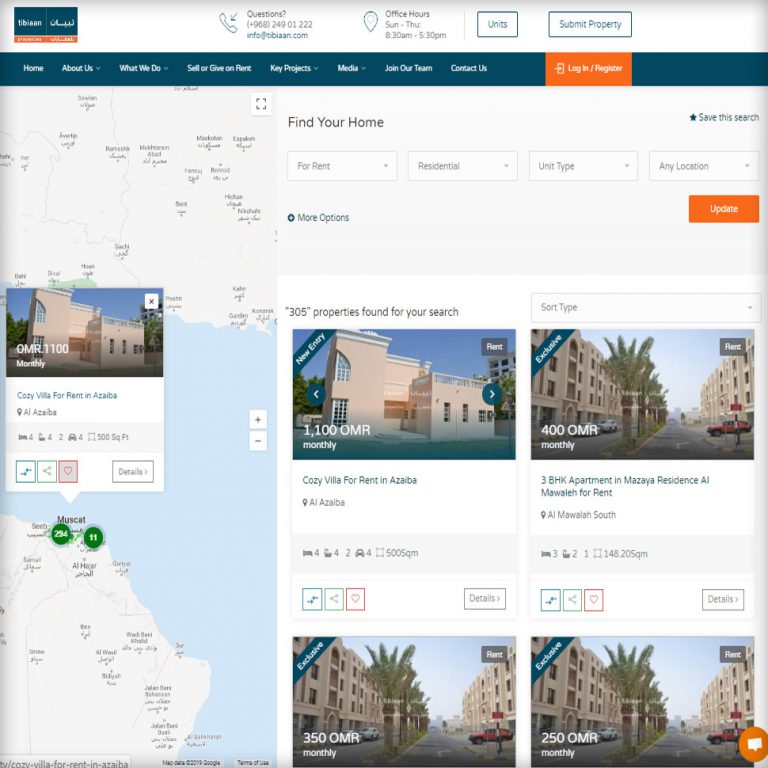Viewport: 768px width, 768px height.
Task: Zoom in on the map
Action: pos(258,420)
